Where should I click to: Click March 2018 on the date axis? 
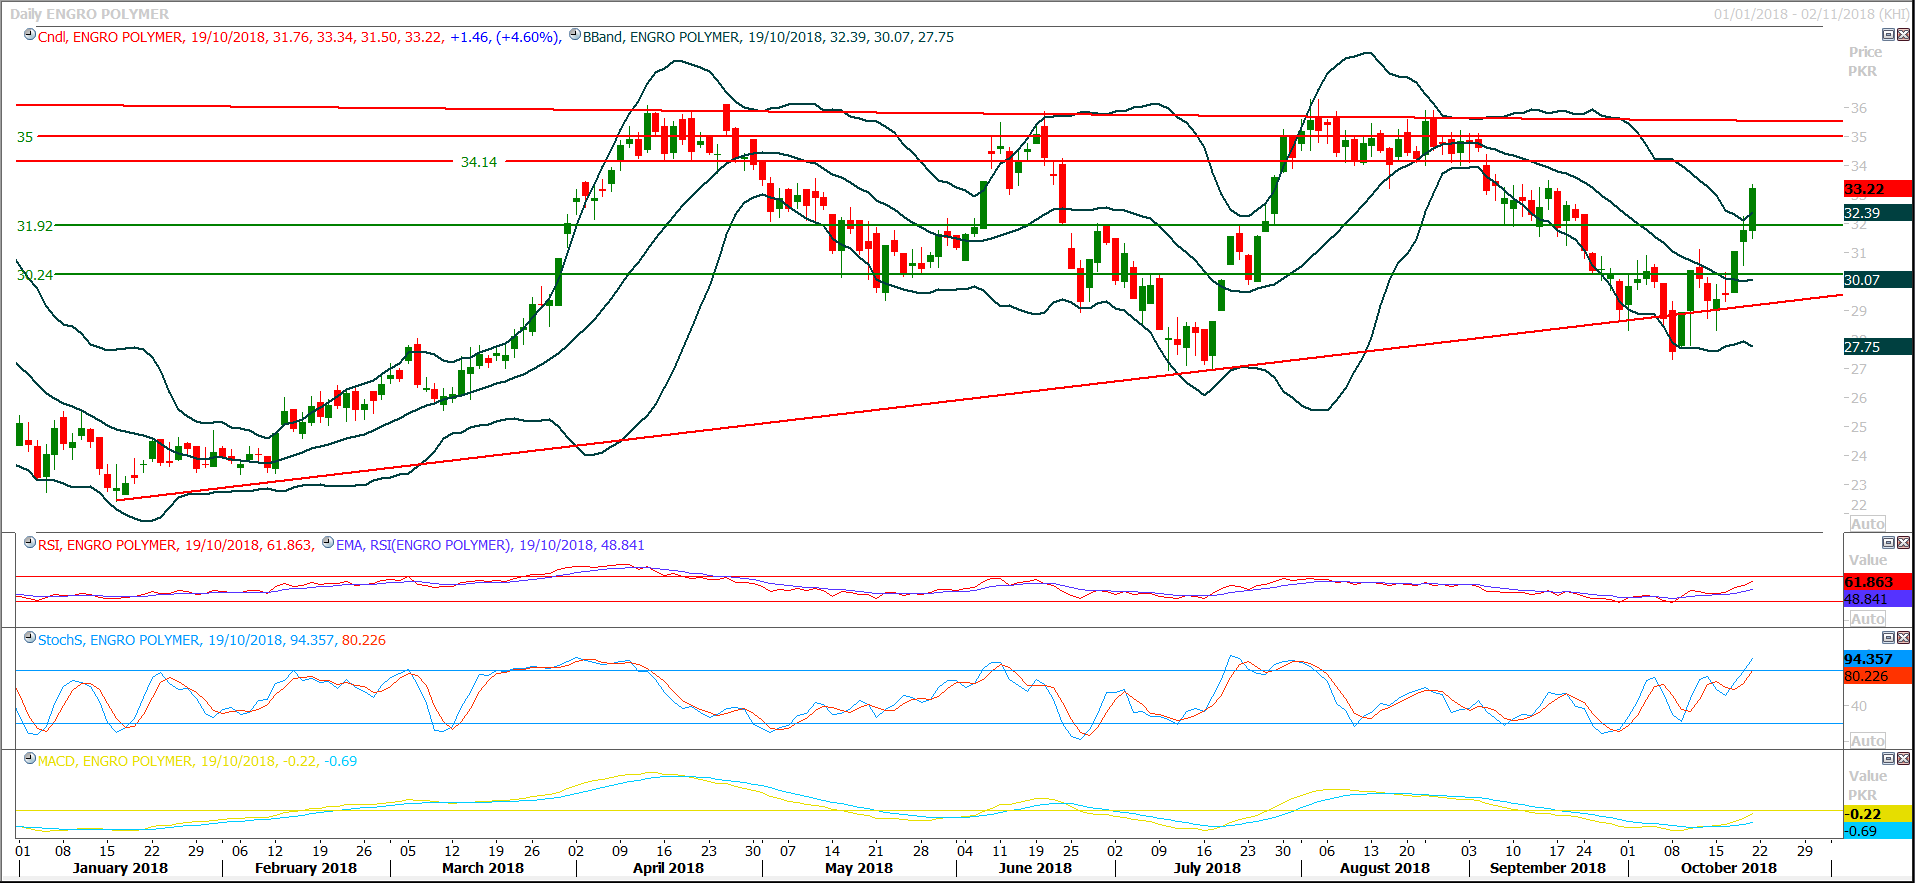(x=483, y=868)
